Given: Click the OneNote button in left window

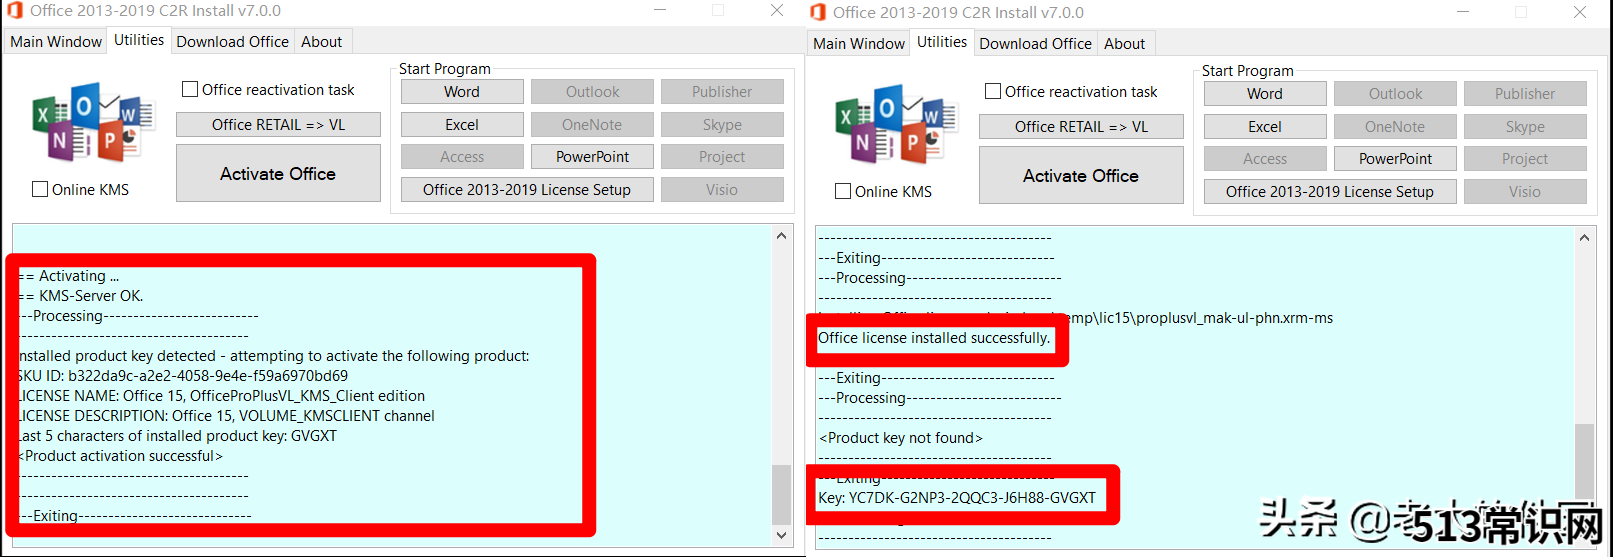Looking at the screenshot, I should pyautogui.click(x=592, y=125).
